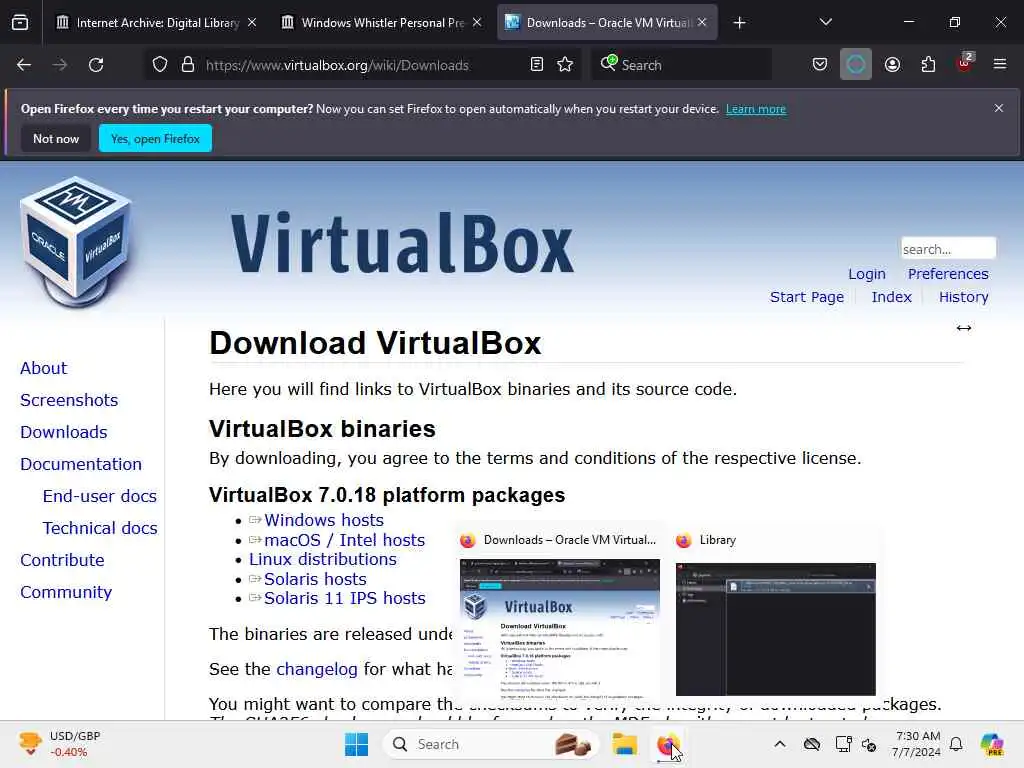This screenshot has width=1024, height=768.
Task: Download the Solaris hosts package
Action: 315,579
